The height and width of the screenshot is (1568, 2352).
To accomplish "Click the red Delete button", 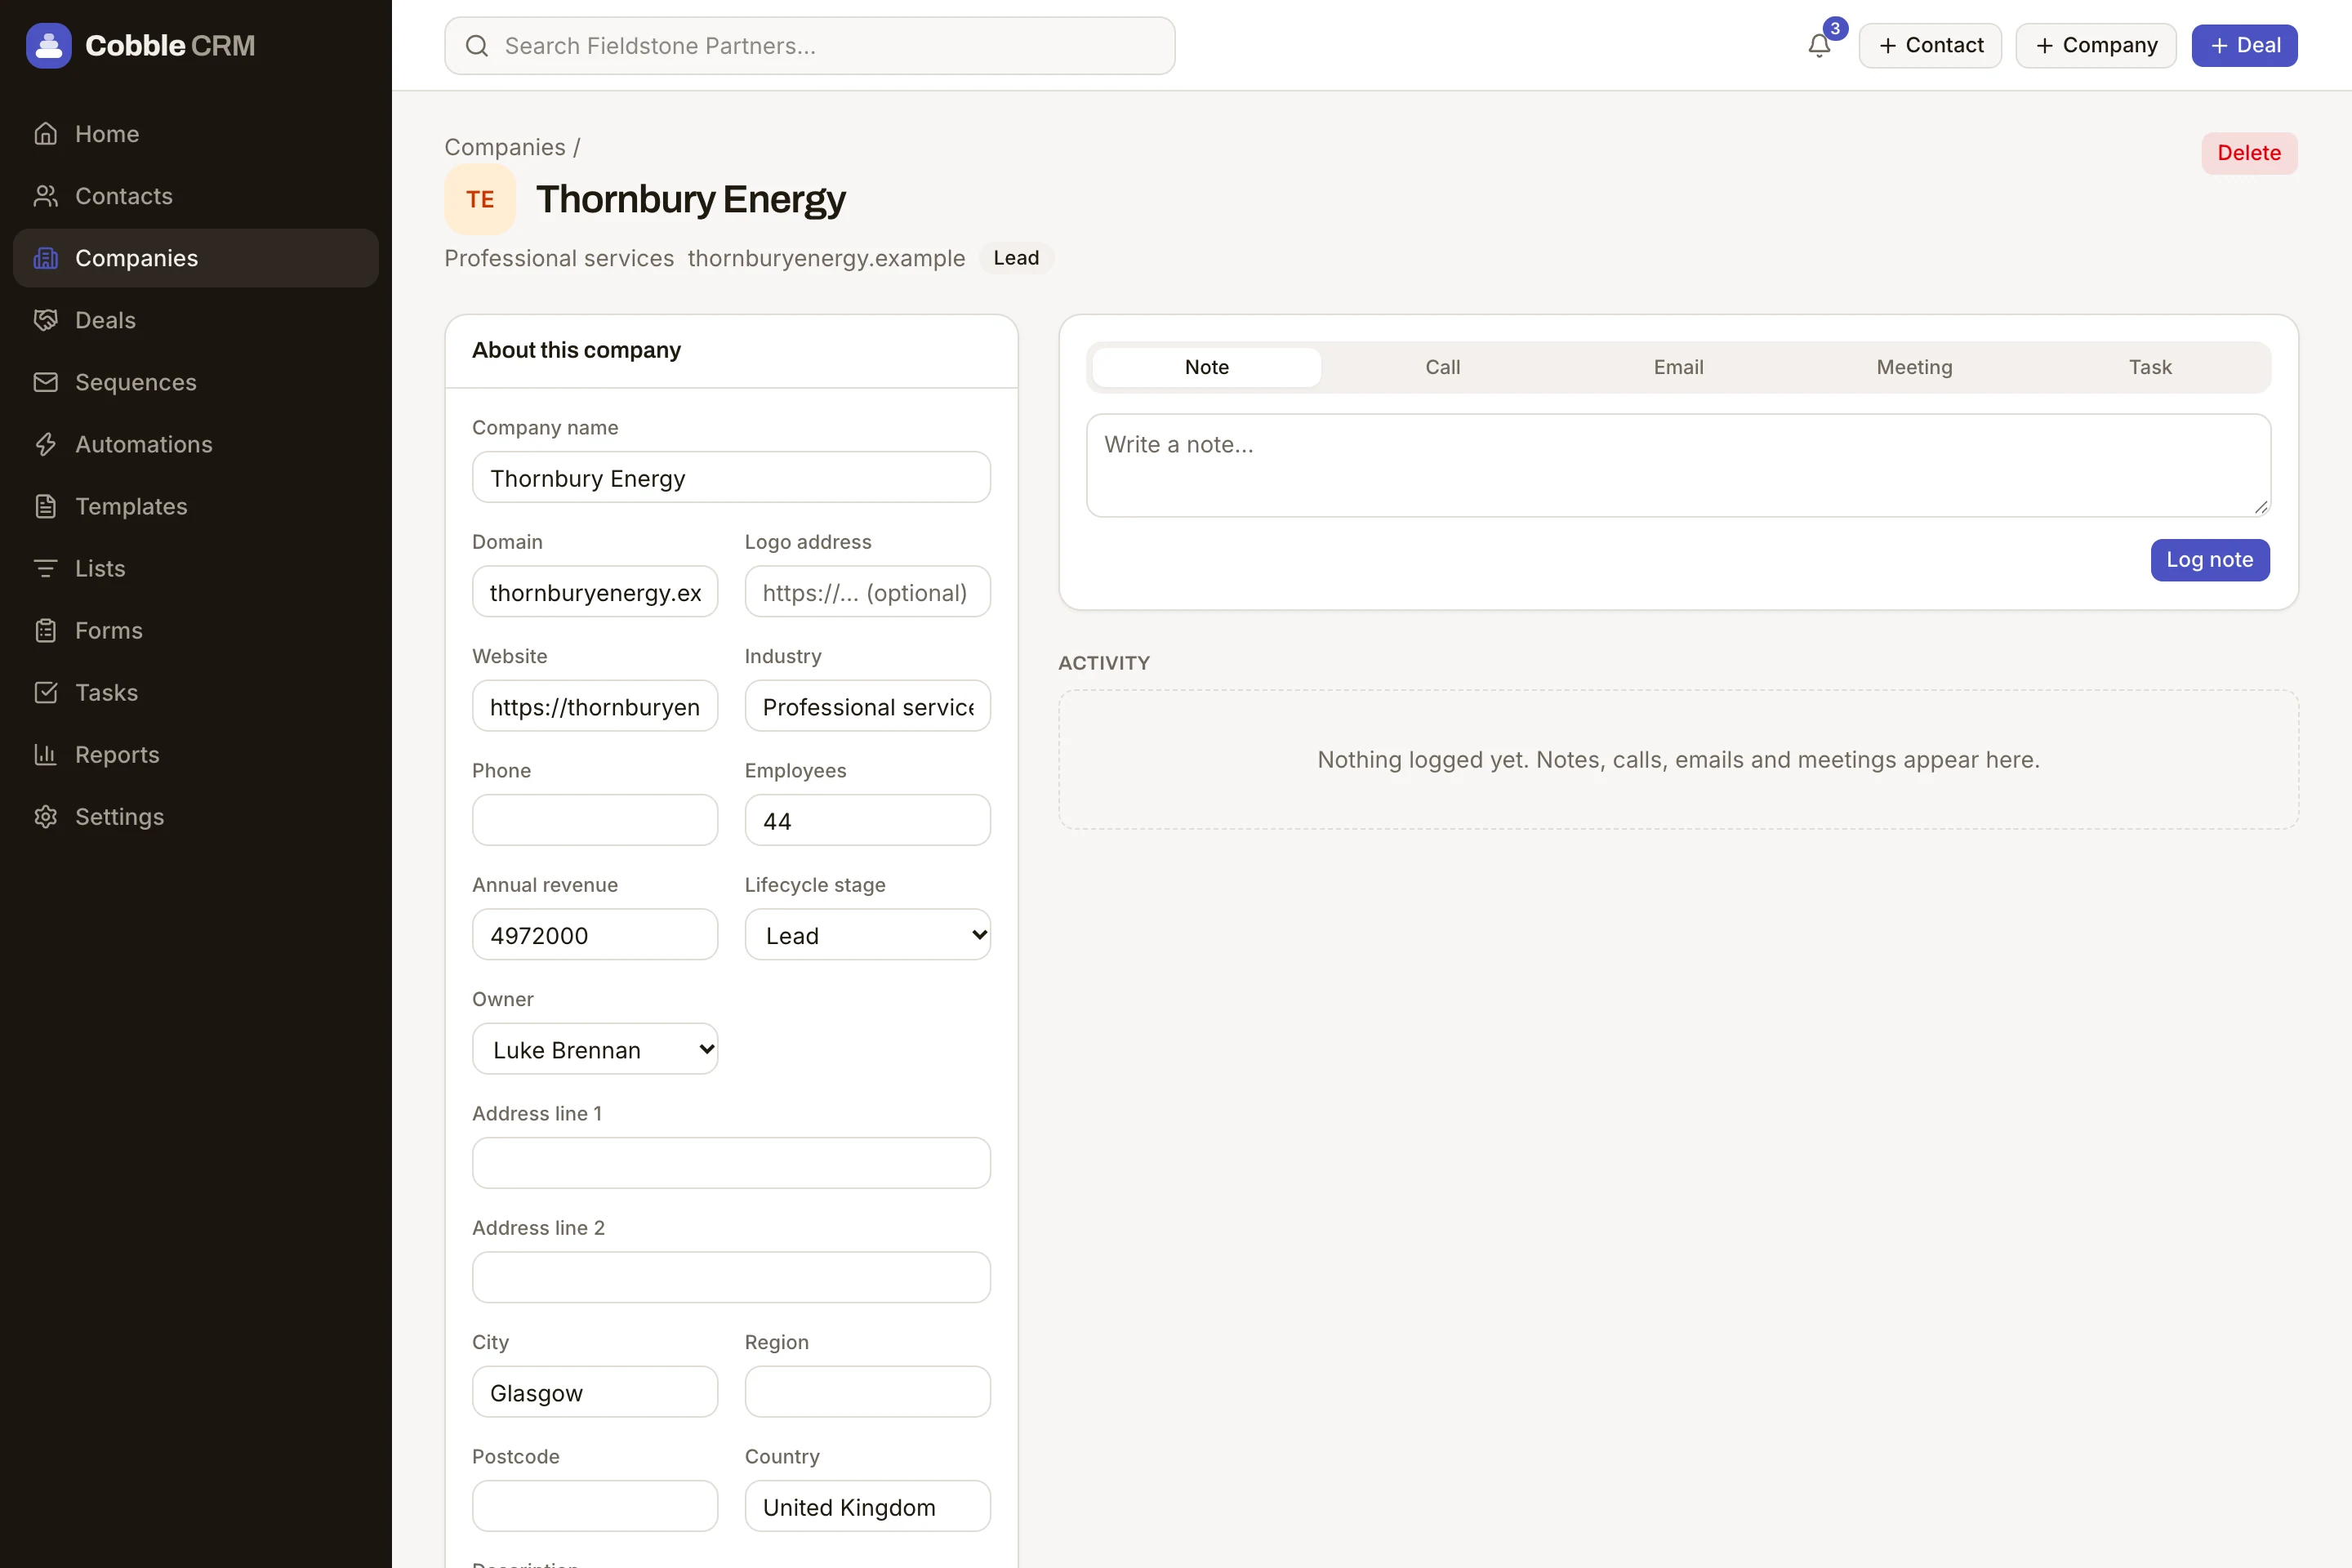I will click(x=2249, y=153).
